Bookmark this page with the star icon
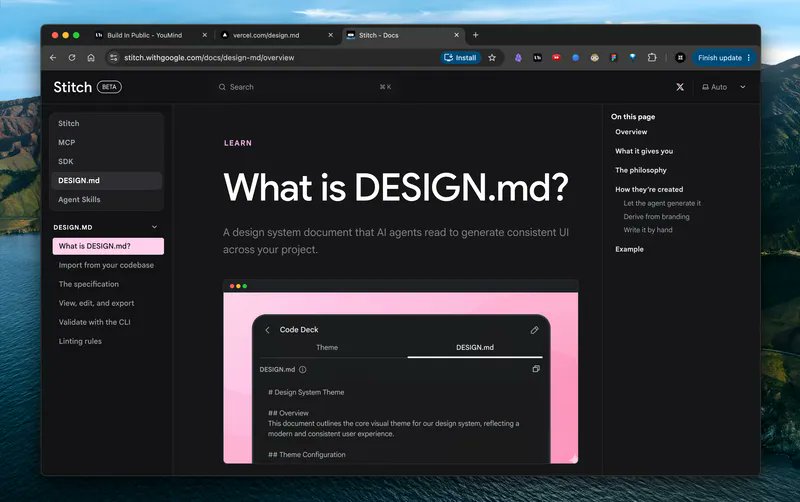The image size is (800, 502). point(492,58)
